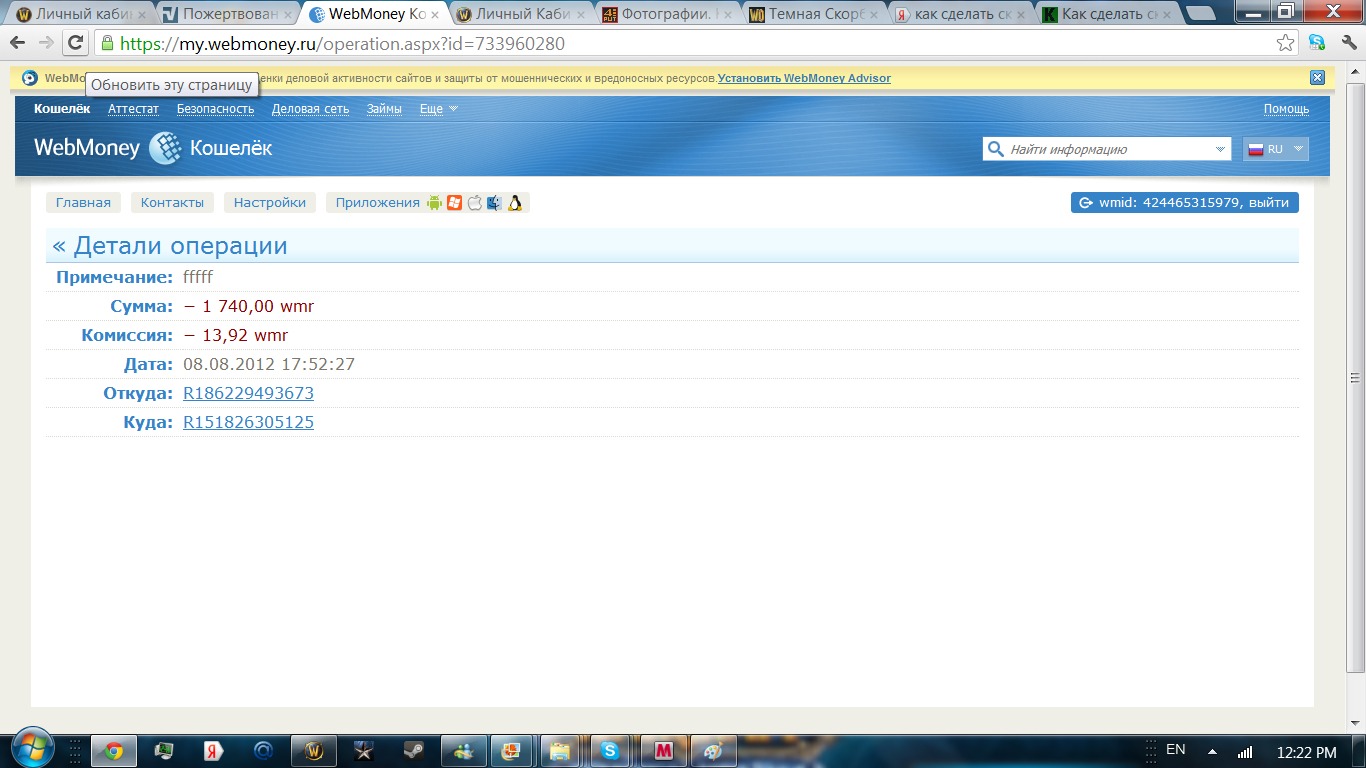Screen dimensions: 1366x768
Task: Open the red M taskbar icon
Action: click(x=663, y=751)
